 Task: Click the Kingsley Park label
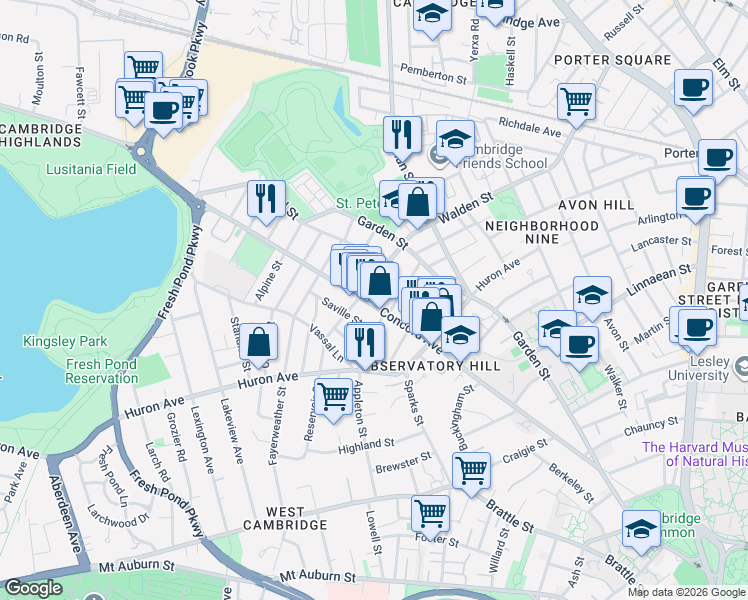pyautogui.click(x=65, y=341)
